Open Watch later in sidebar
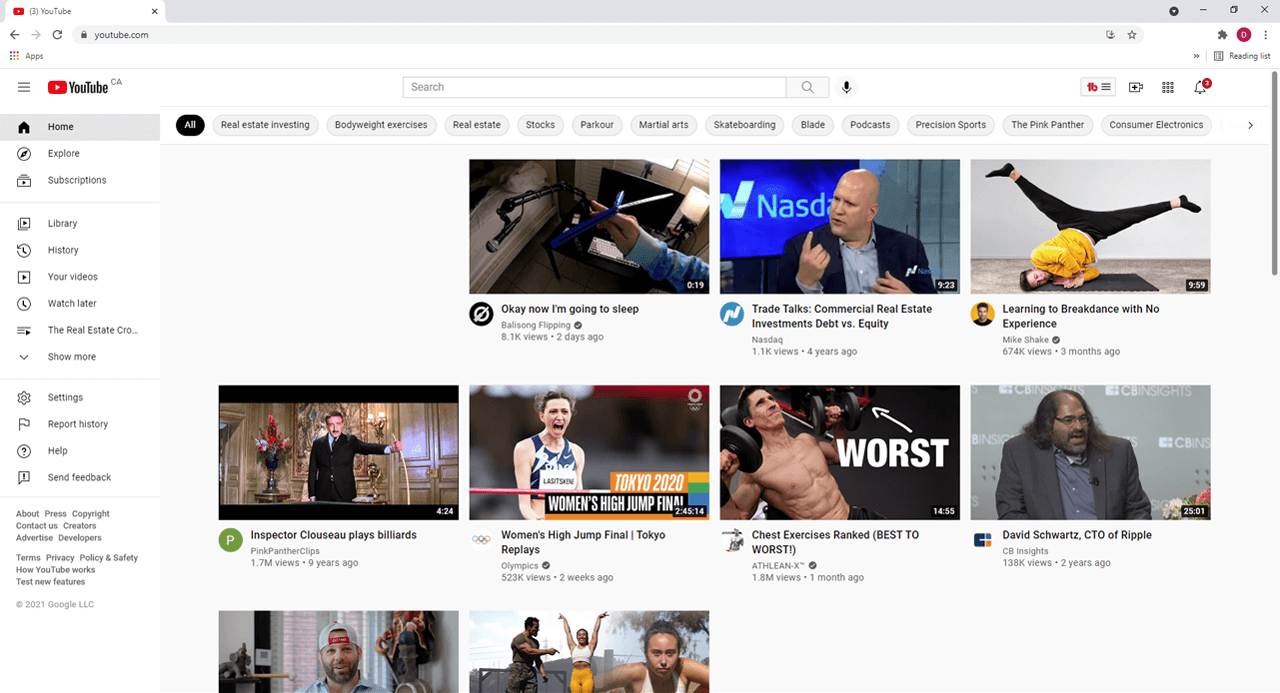Viewport: 1280px width, 693px height. (x=80, y=304)
